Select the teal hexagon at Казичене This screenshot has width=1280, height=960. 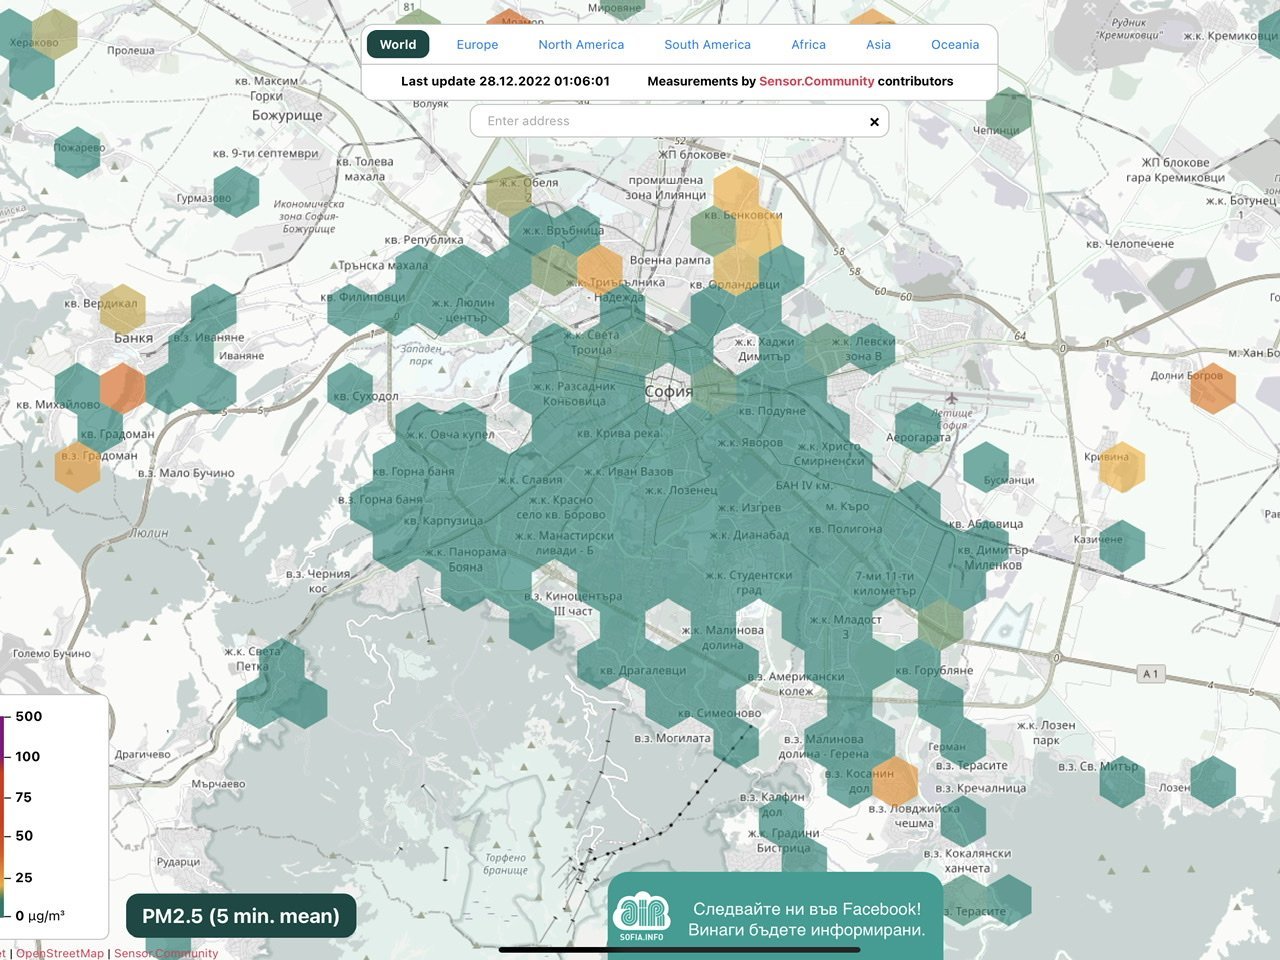point(1121,545)
